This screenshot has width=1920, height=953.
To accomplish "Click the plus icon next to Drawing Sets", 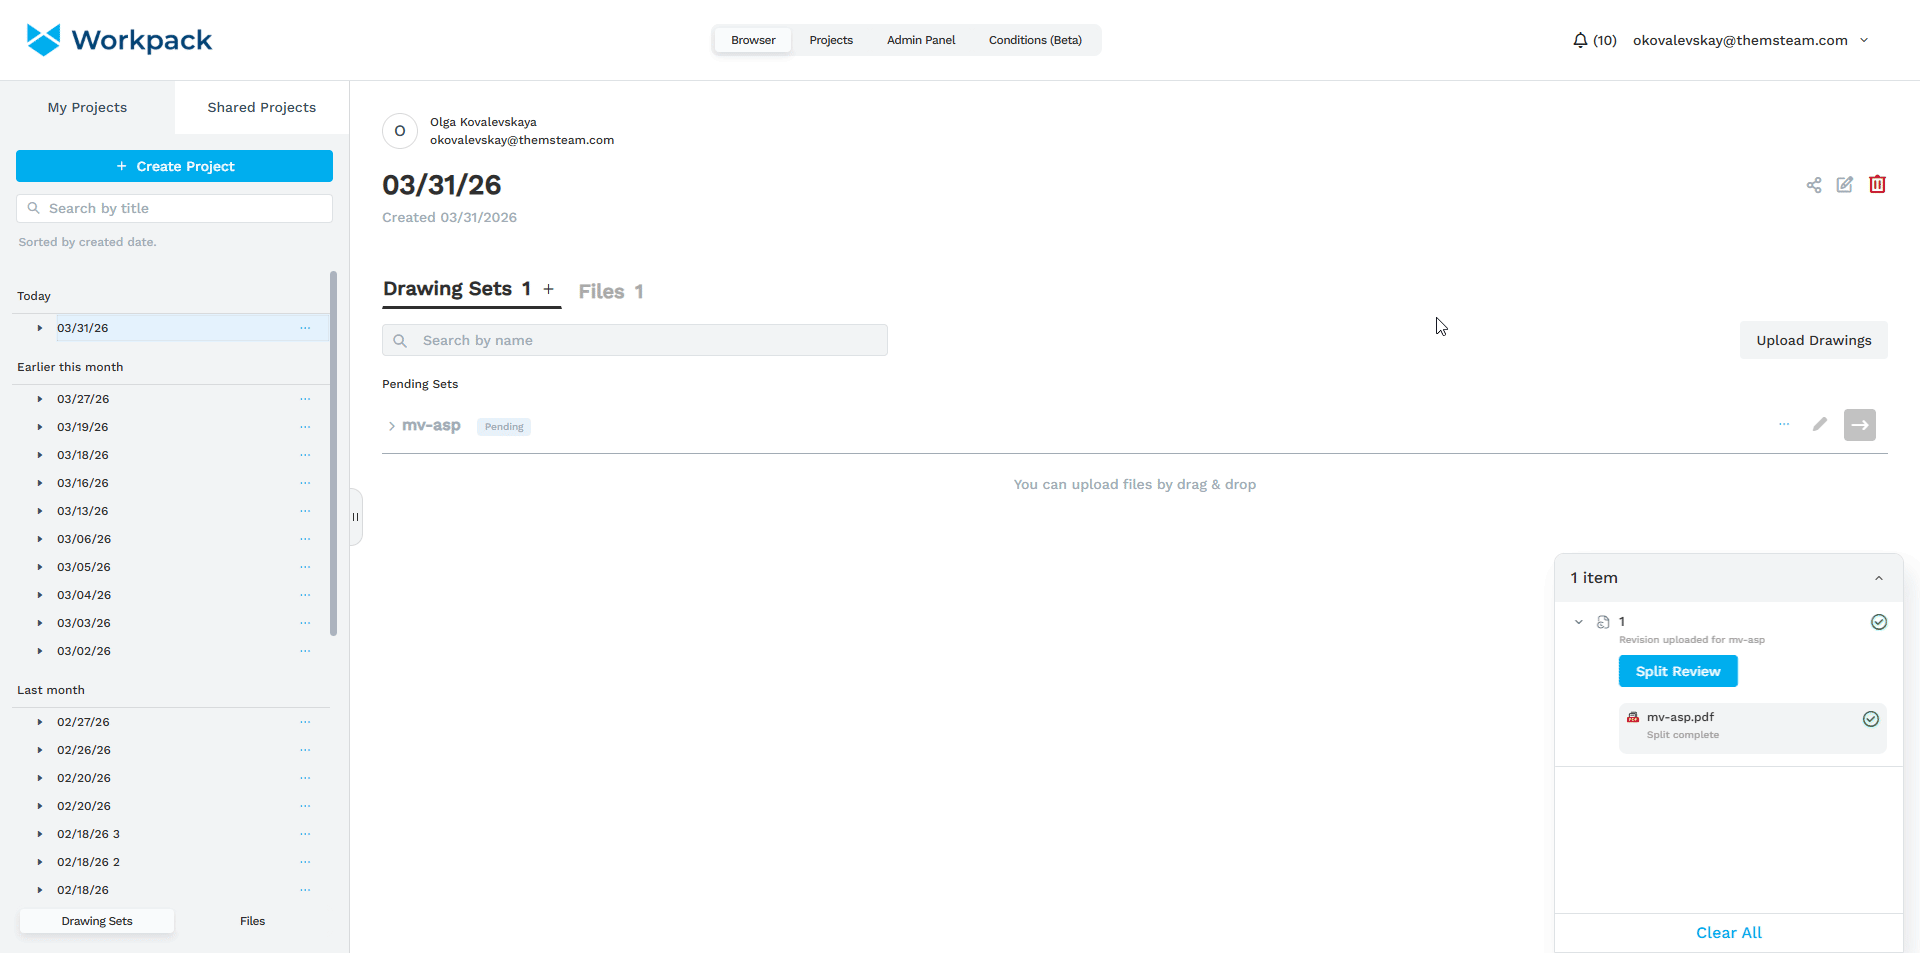I will pos(548,289).
